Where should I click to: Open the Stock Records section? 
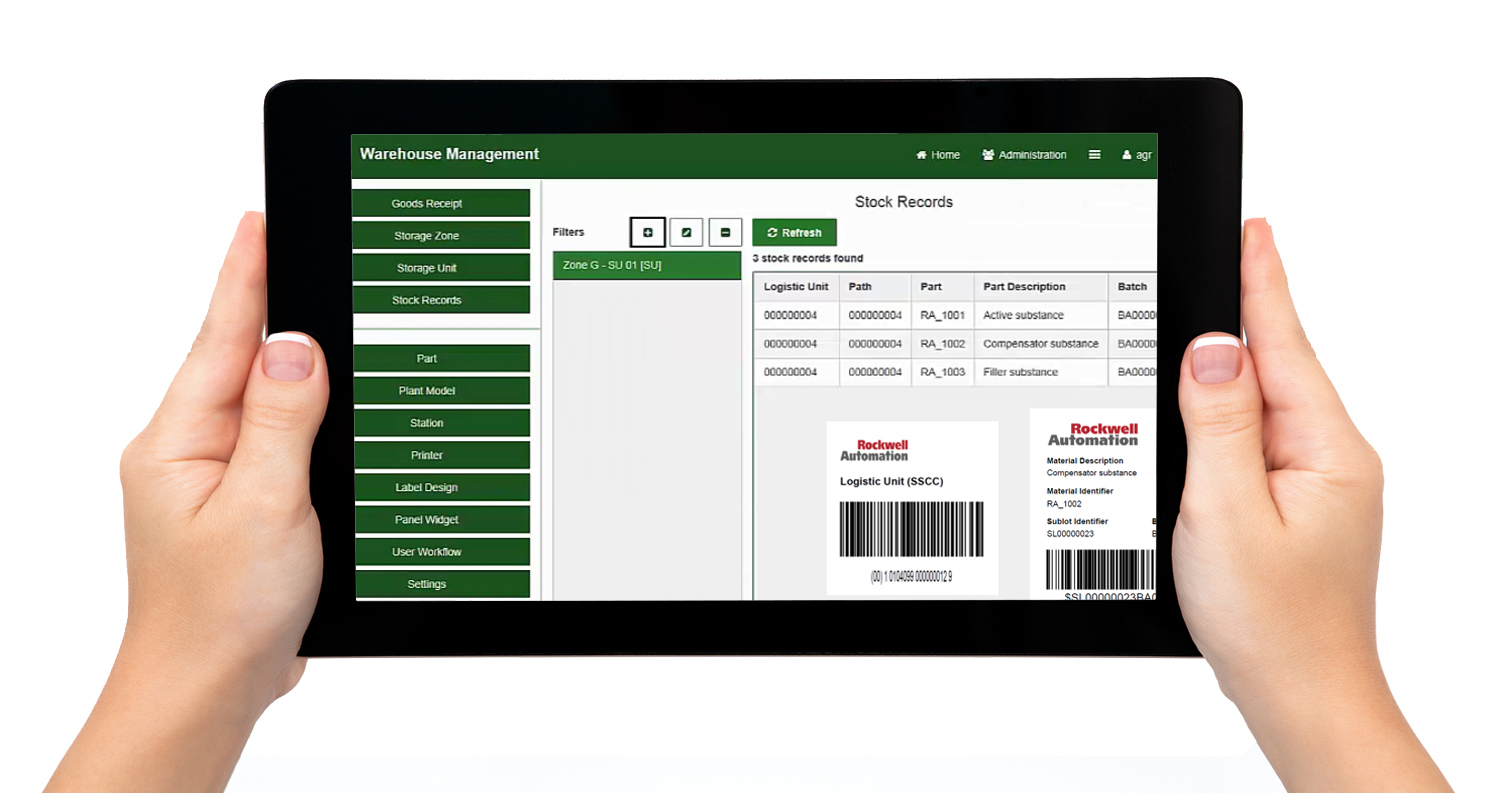point(441,299)
